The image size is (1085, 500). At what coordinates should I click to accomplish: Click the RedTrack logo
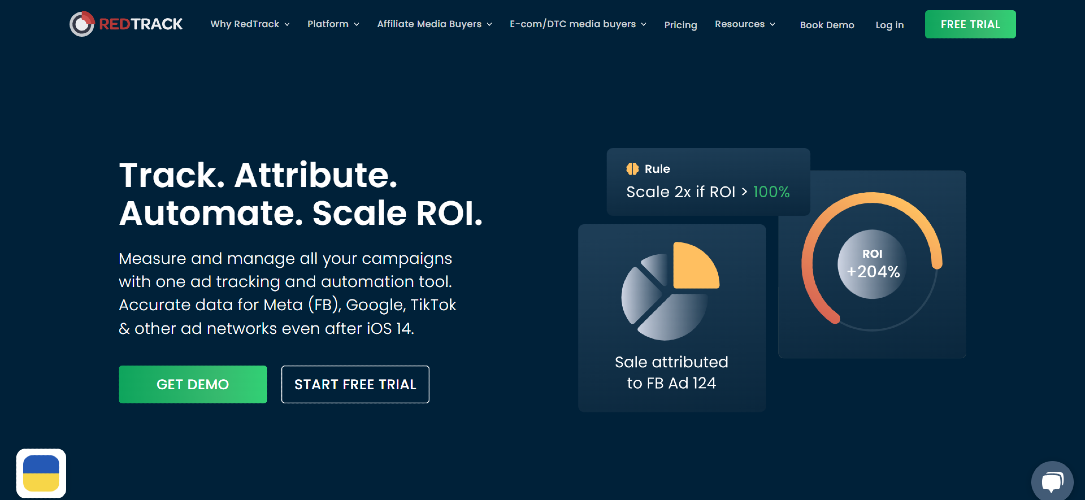126,24
